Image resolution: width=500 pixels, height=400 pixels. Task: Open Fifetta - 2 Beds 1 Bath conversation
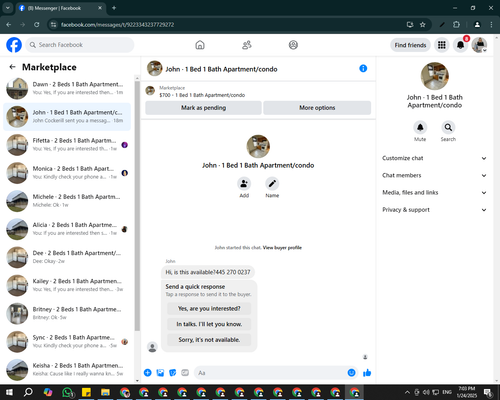click(67, 145)
